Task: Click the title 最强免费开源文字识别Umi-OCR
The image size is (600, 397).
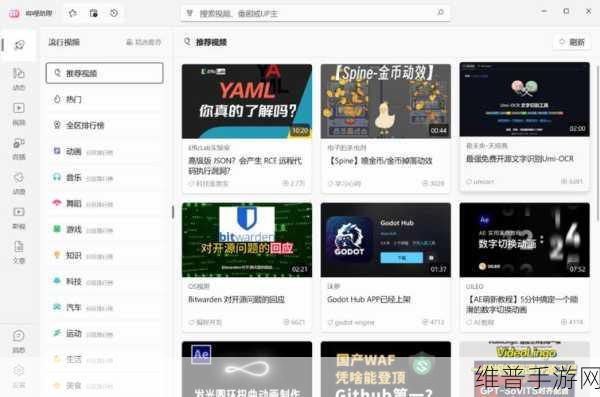Action: point(520,158)
